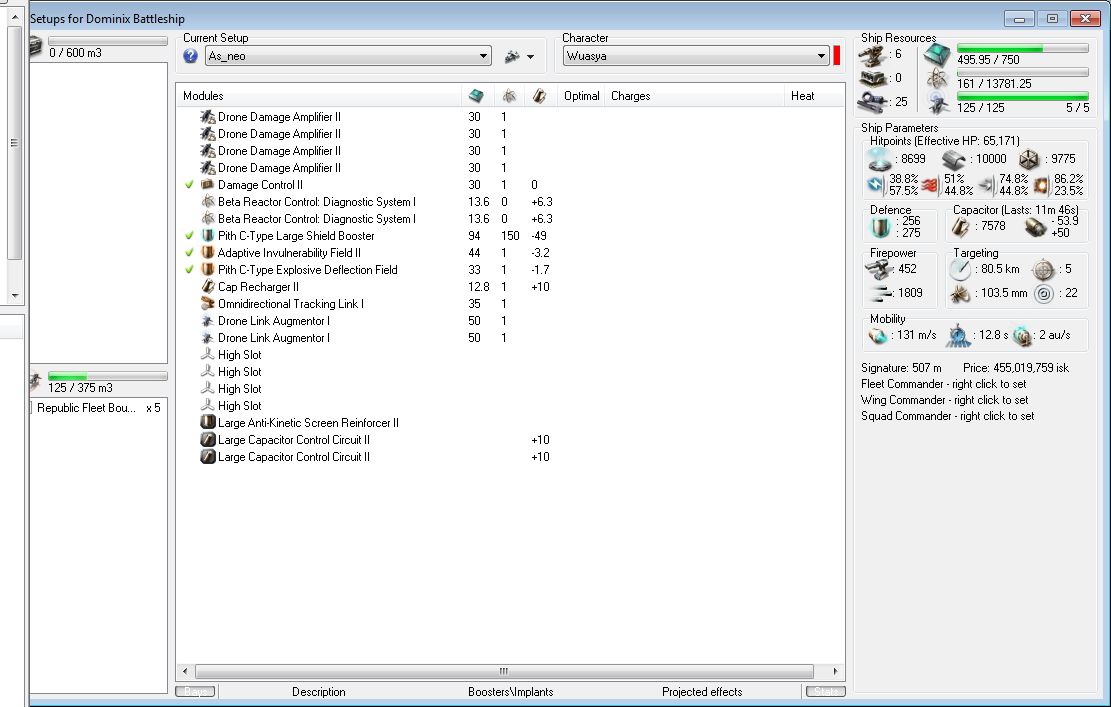Screen dimensions: 1111x707
Task: Click the max velocity icon showing 131 m/s
Action: (879, 336)
